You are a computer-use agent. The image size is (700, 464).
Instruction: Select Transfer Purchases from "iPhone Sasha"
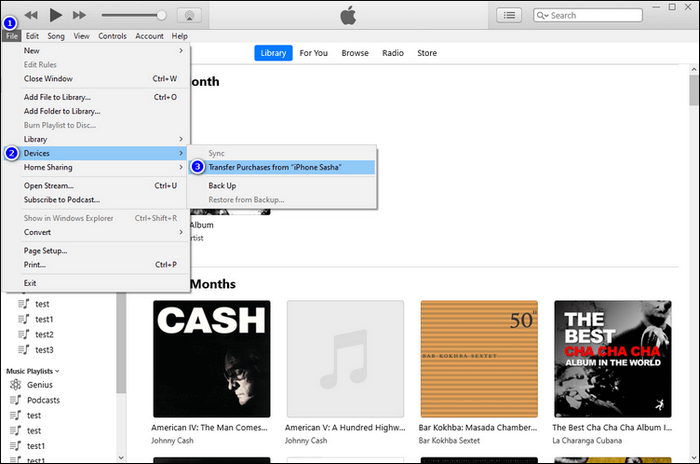(282, 167)
